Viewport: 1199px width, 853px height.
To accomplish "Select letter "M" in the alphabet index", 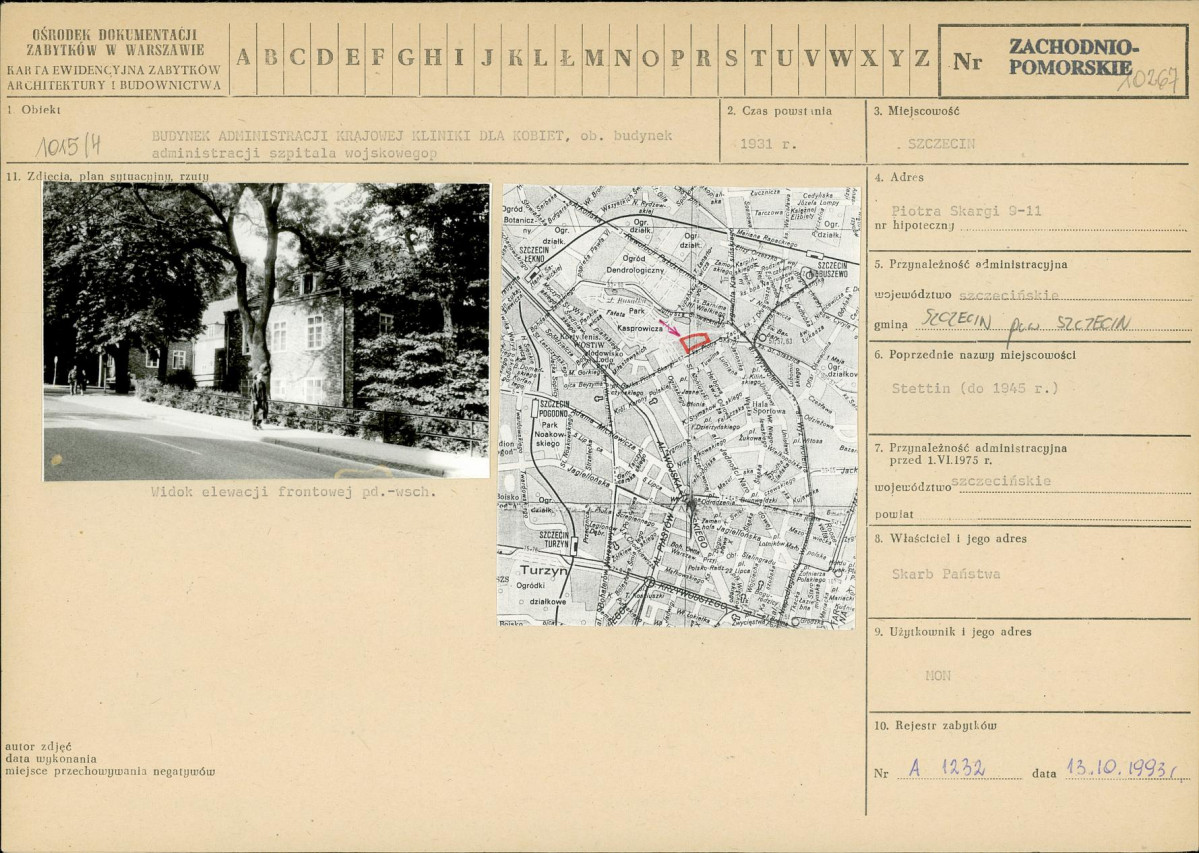I will [x=594, y=57].
